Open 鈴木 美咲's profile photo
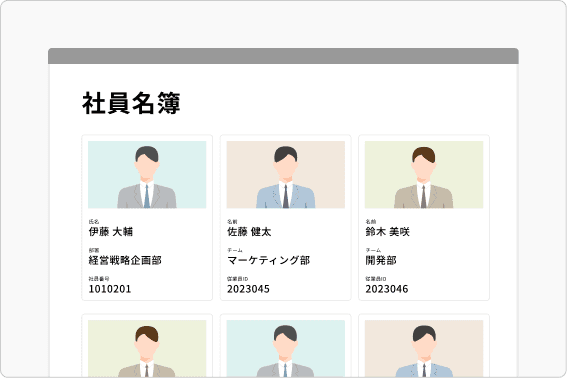This screenshot has width=567, height=378. pyautogui.click(x=424, y=175)
